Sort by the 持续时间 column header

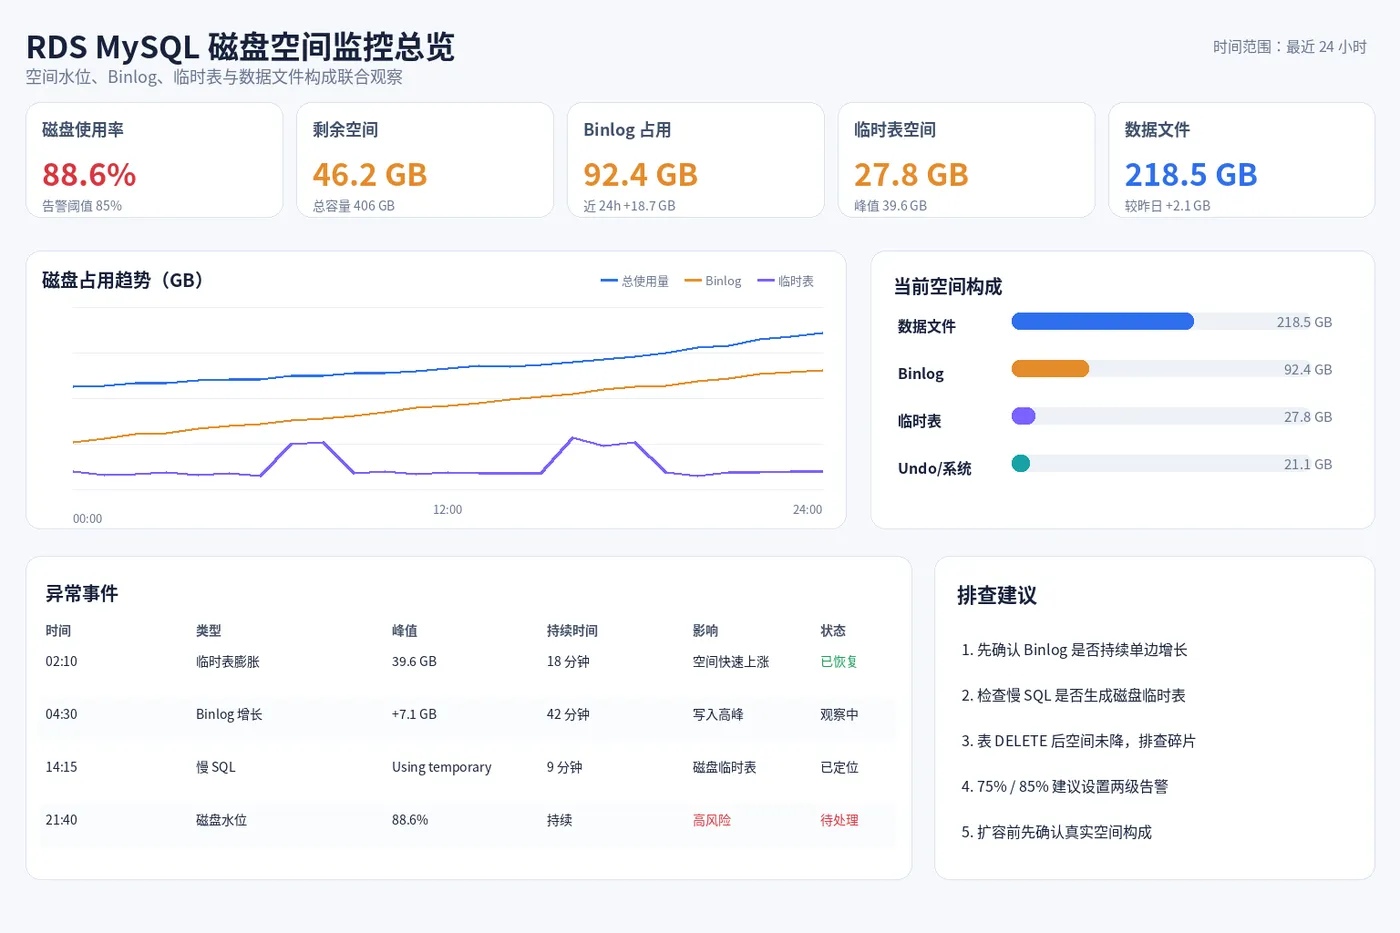(572, 631)
